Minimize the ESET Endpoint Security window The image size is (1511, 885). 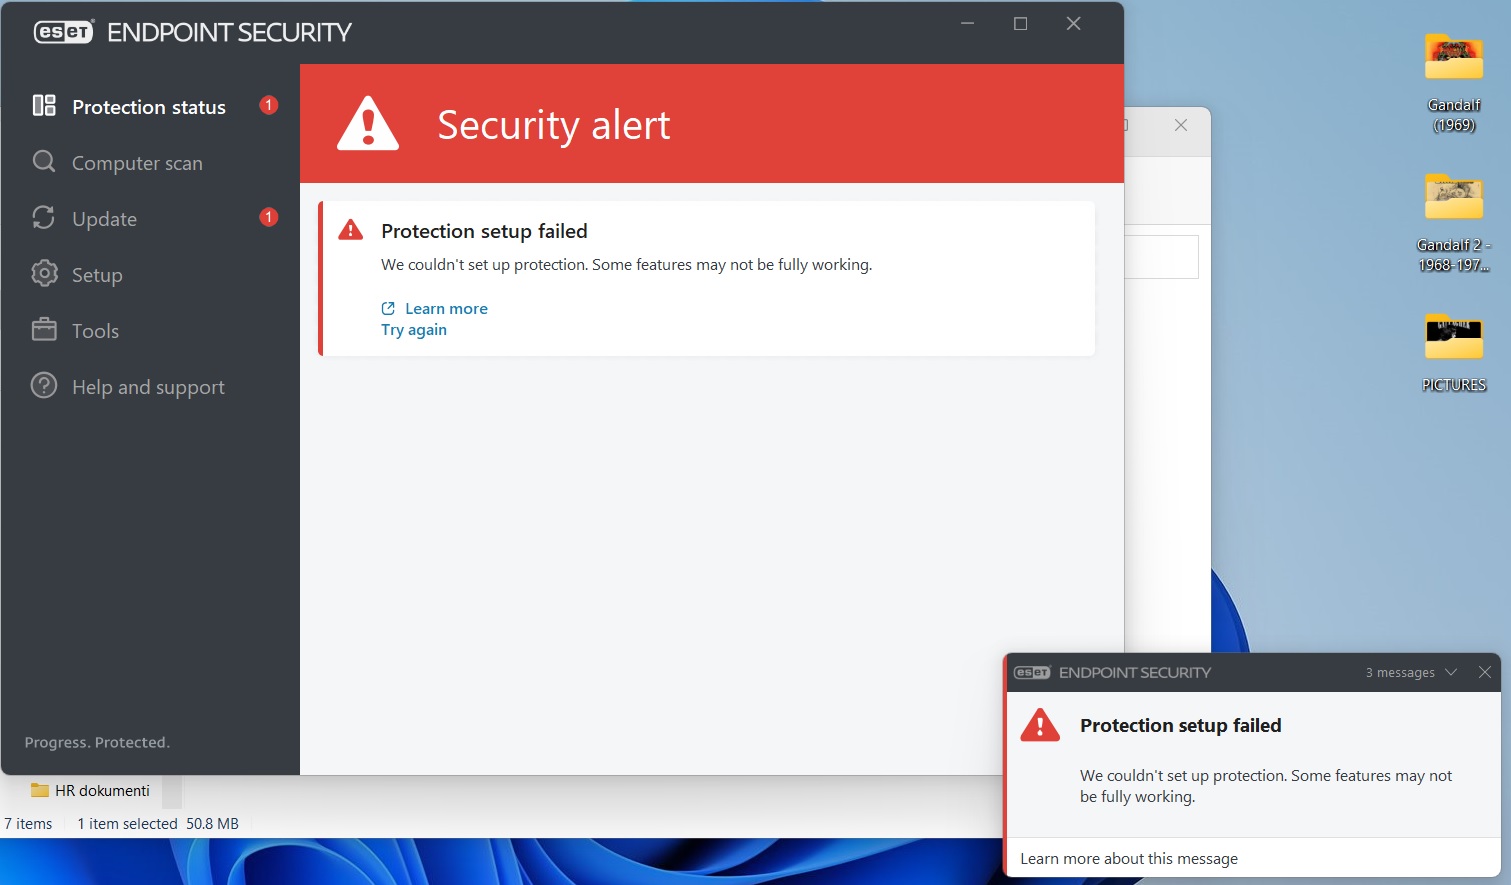tap(967, 24)
